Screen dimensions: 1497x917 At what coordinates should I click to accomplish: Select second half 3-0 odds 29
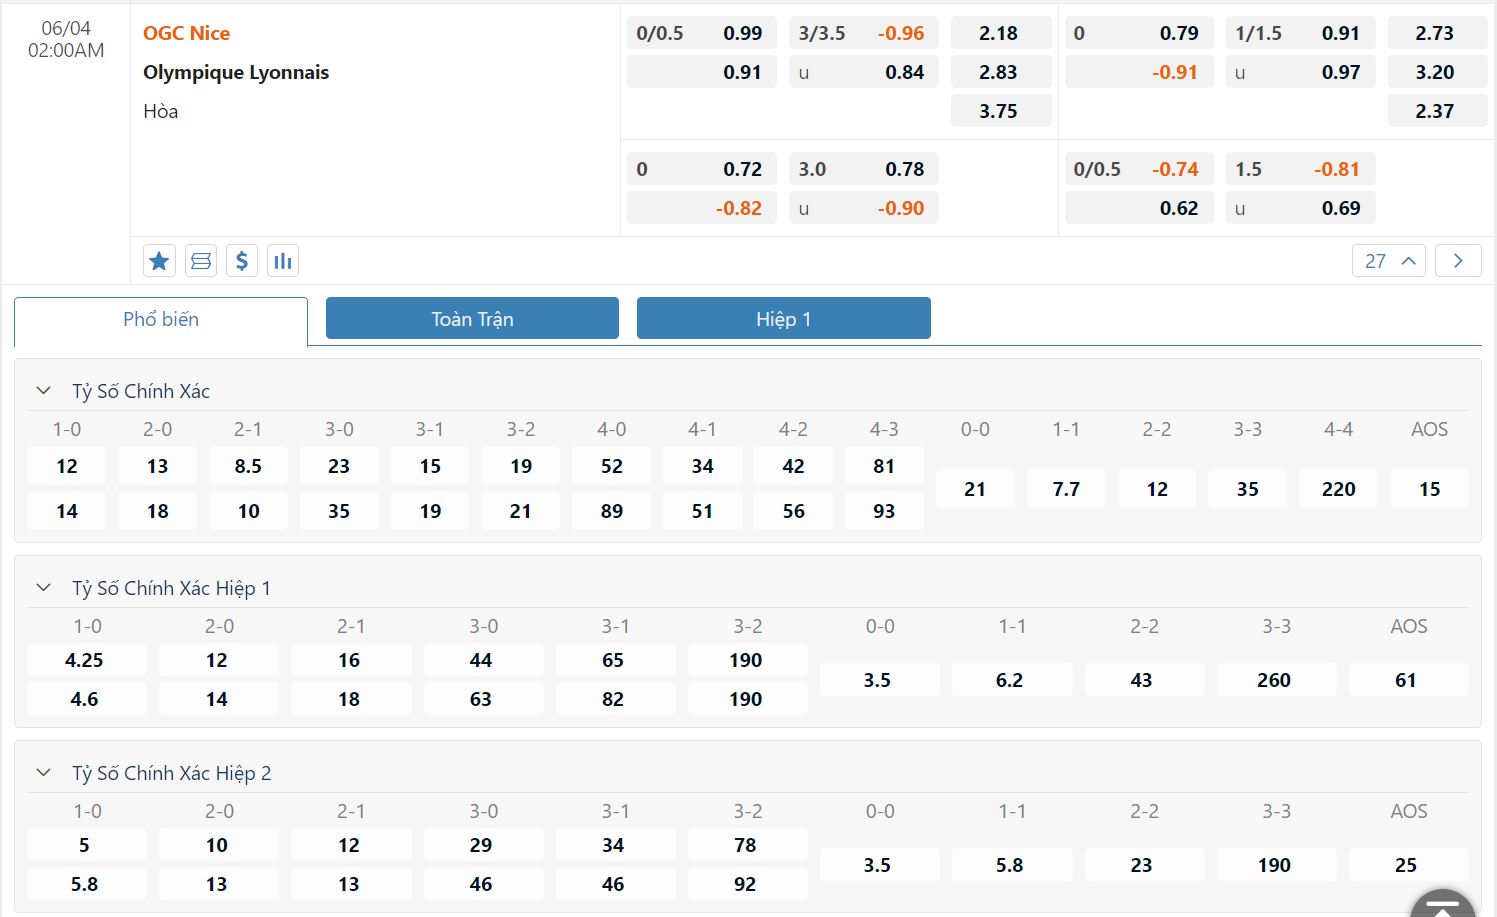[x=483, y=845]
